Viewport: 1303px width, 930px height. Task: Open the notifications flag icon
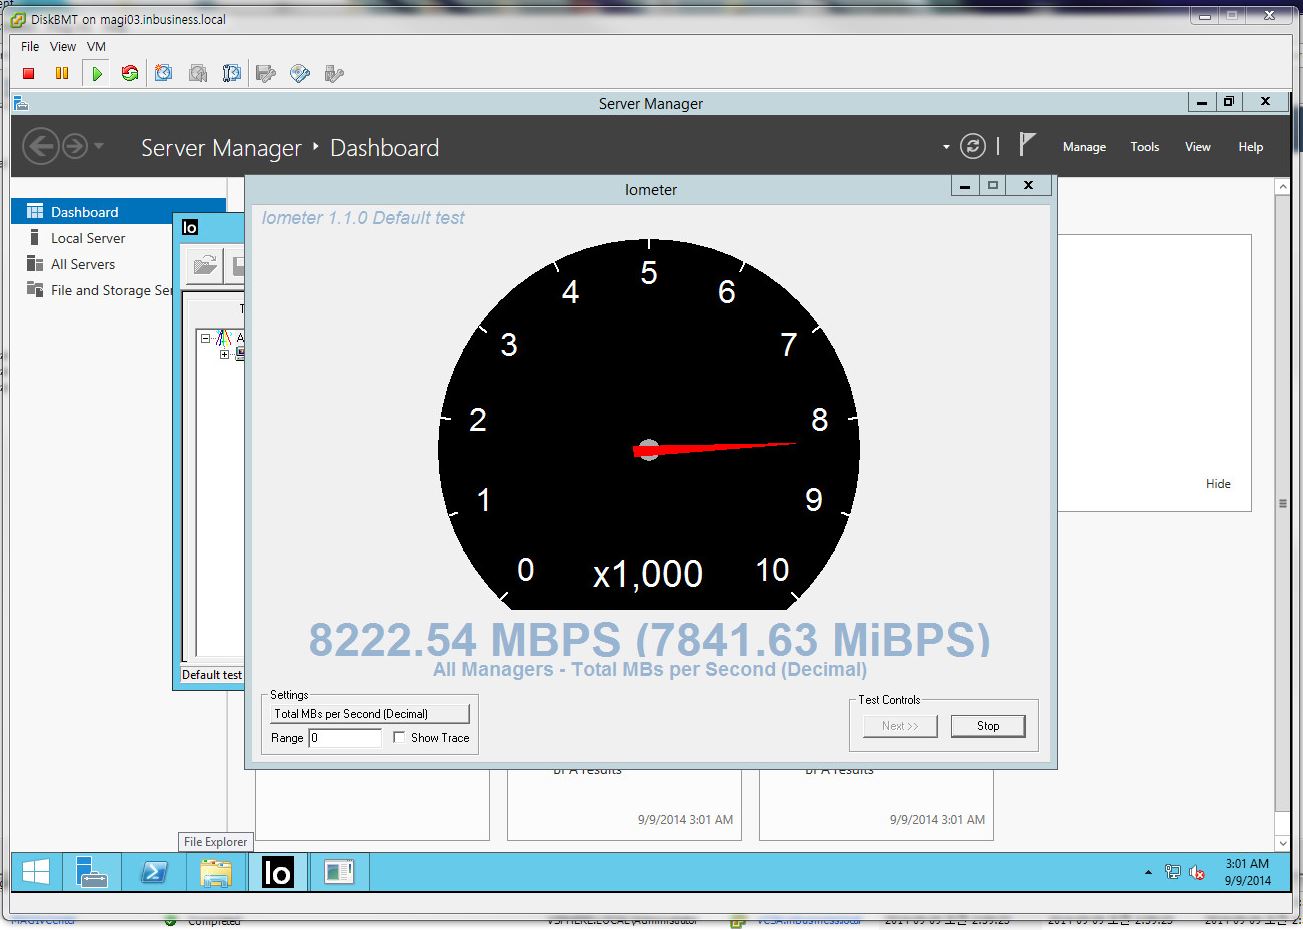click(x=1027, y=145)
